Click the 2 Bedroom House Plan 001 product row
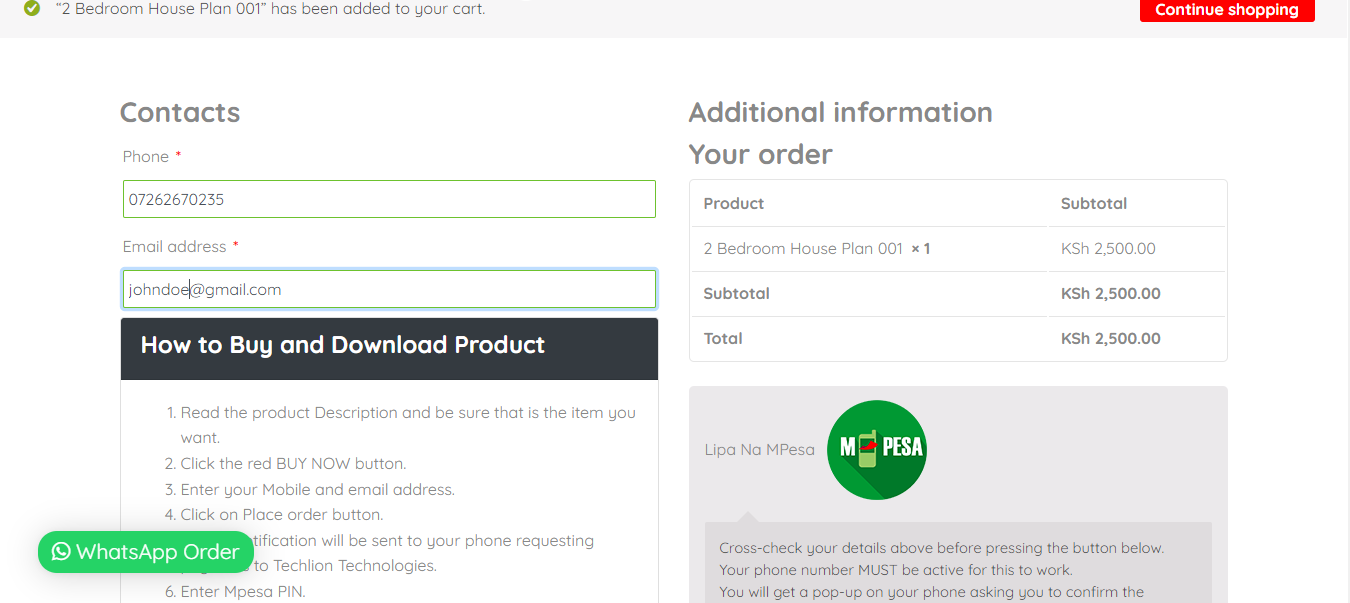1350x603 pixels. tap(958, 248)
